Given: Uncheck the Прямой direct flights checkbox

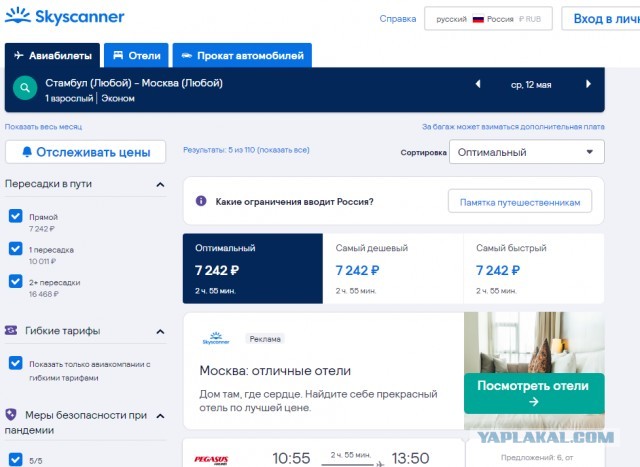Looking at the screenshot, I should pyautogui.click(x=16, y=216).
